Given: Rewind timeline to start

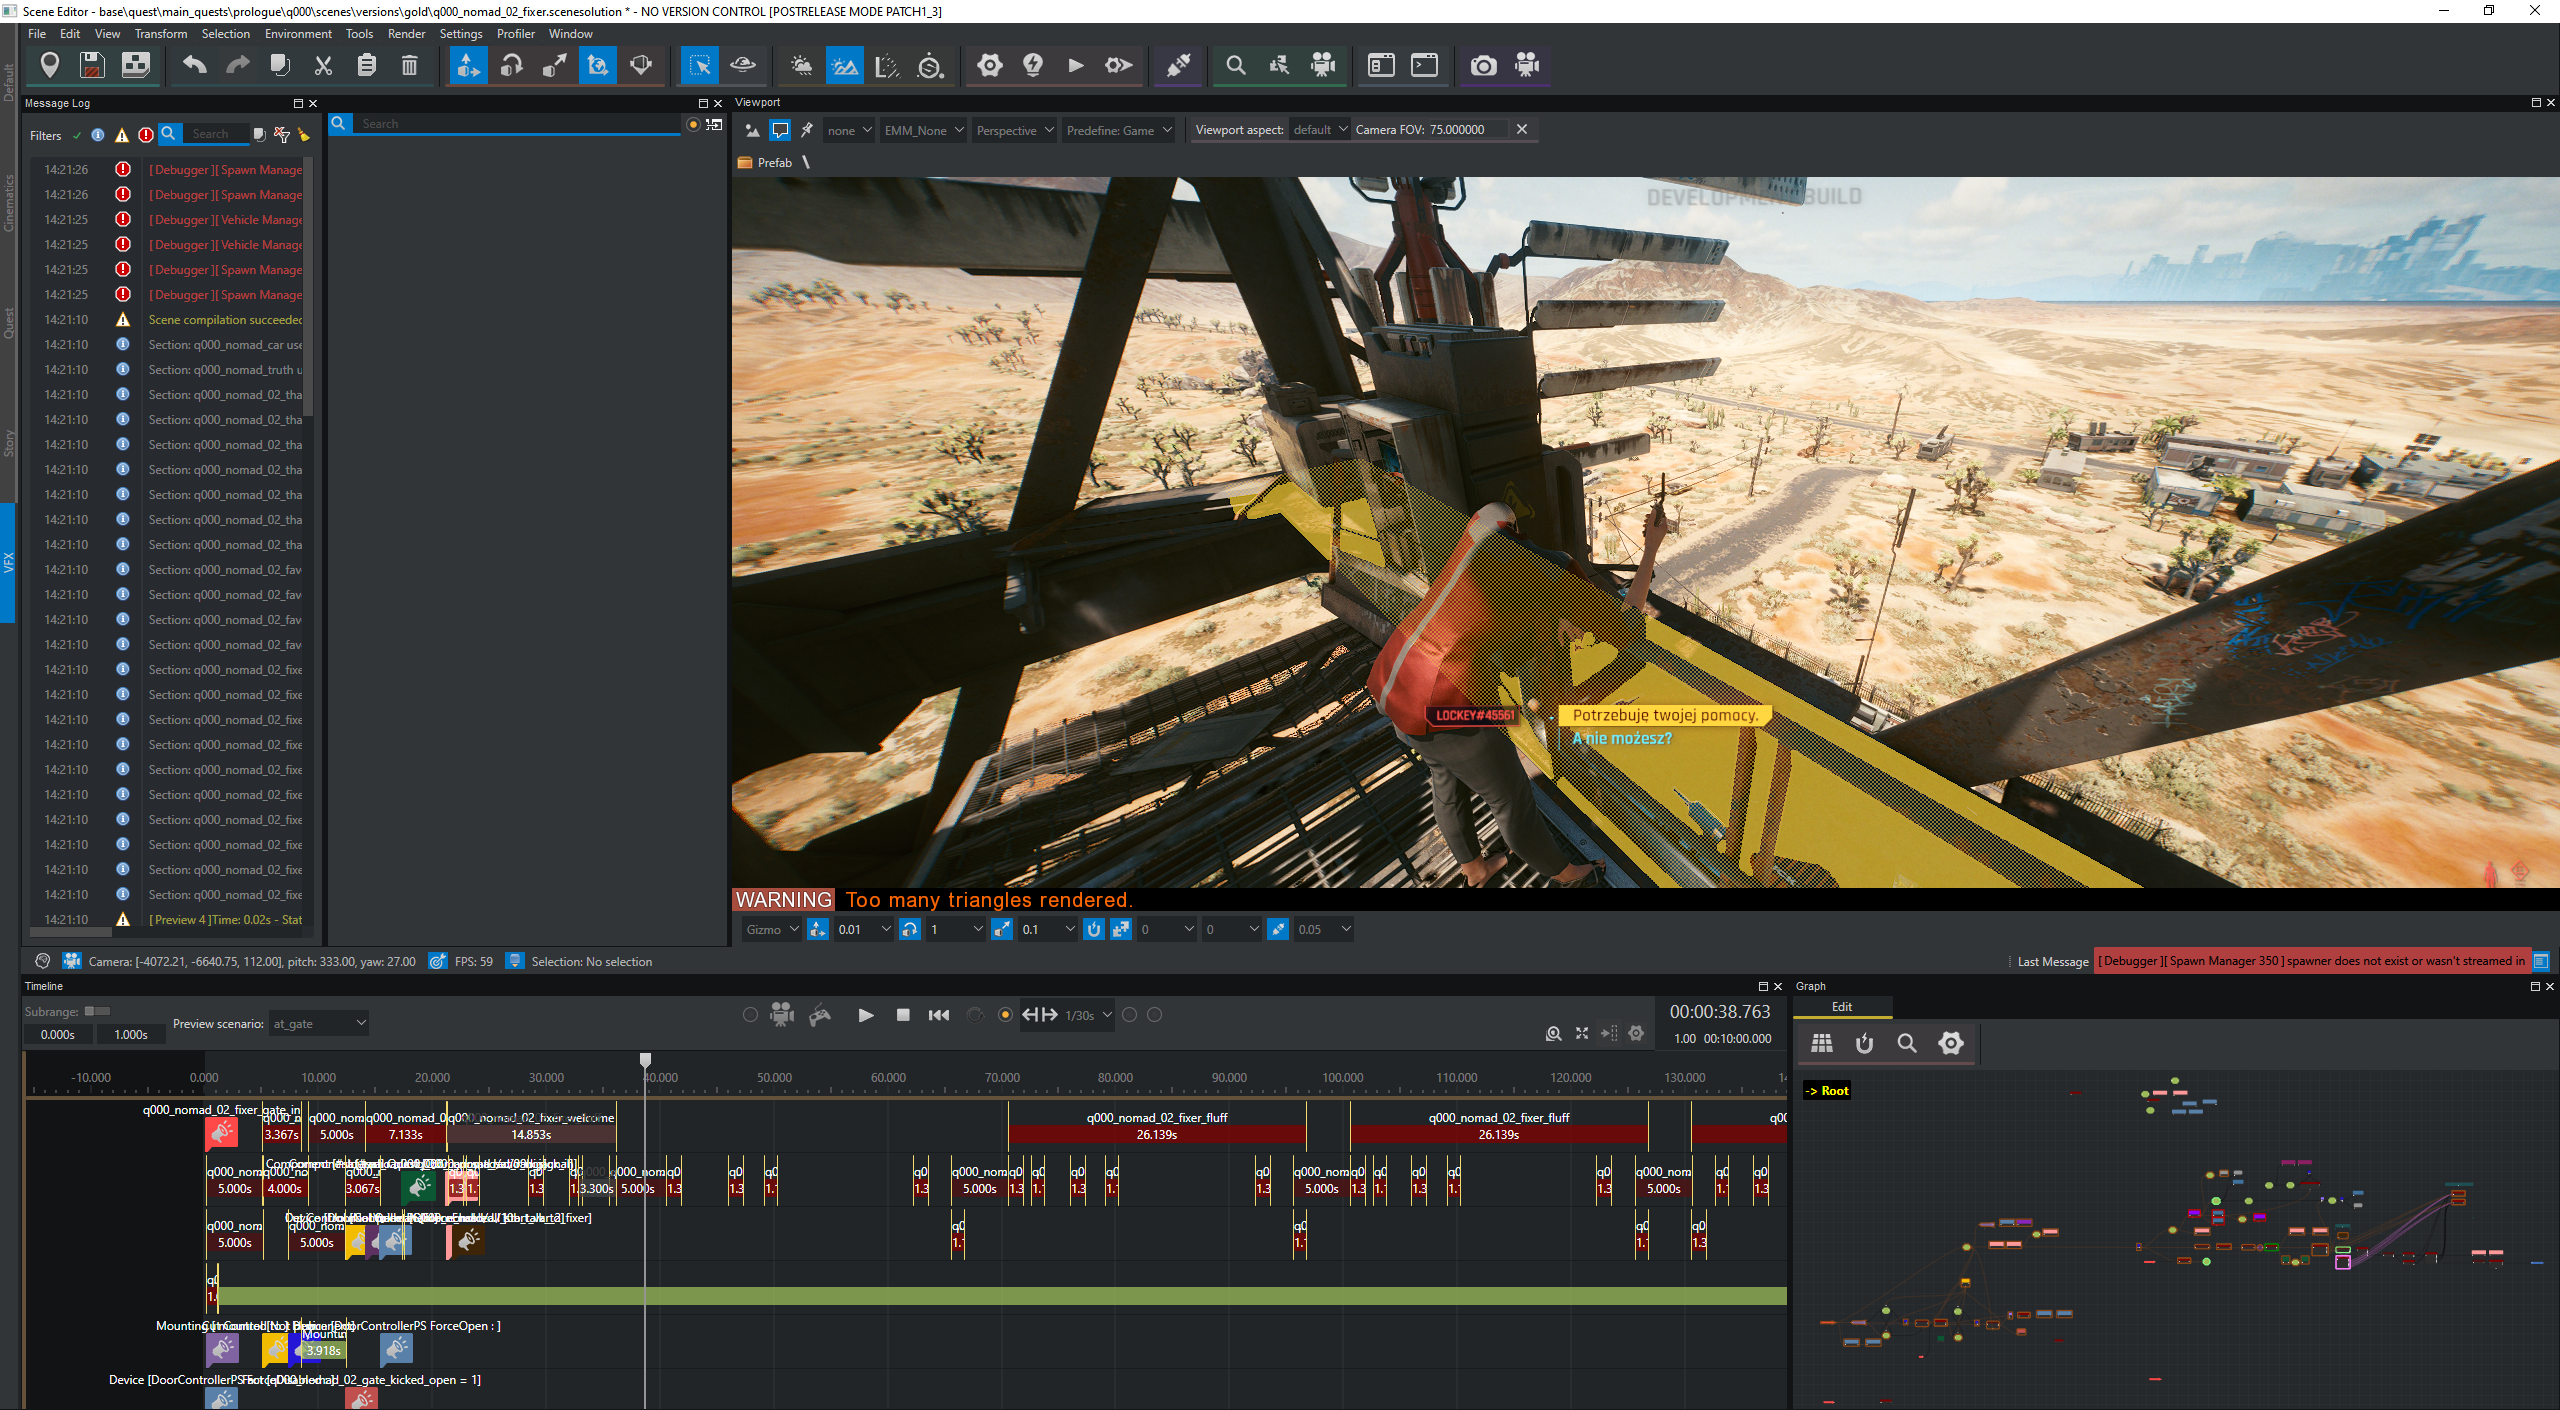Looking at the screenshot, I should point(938,1015).
